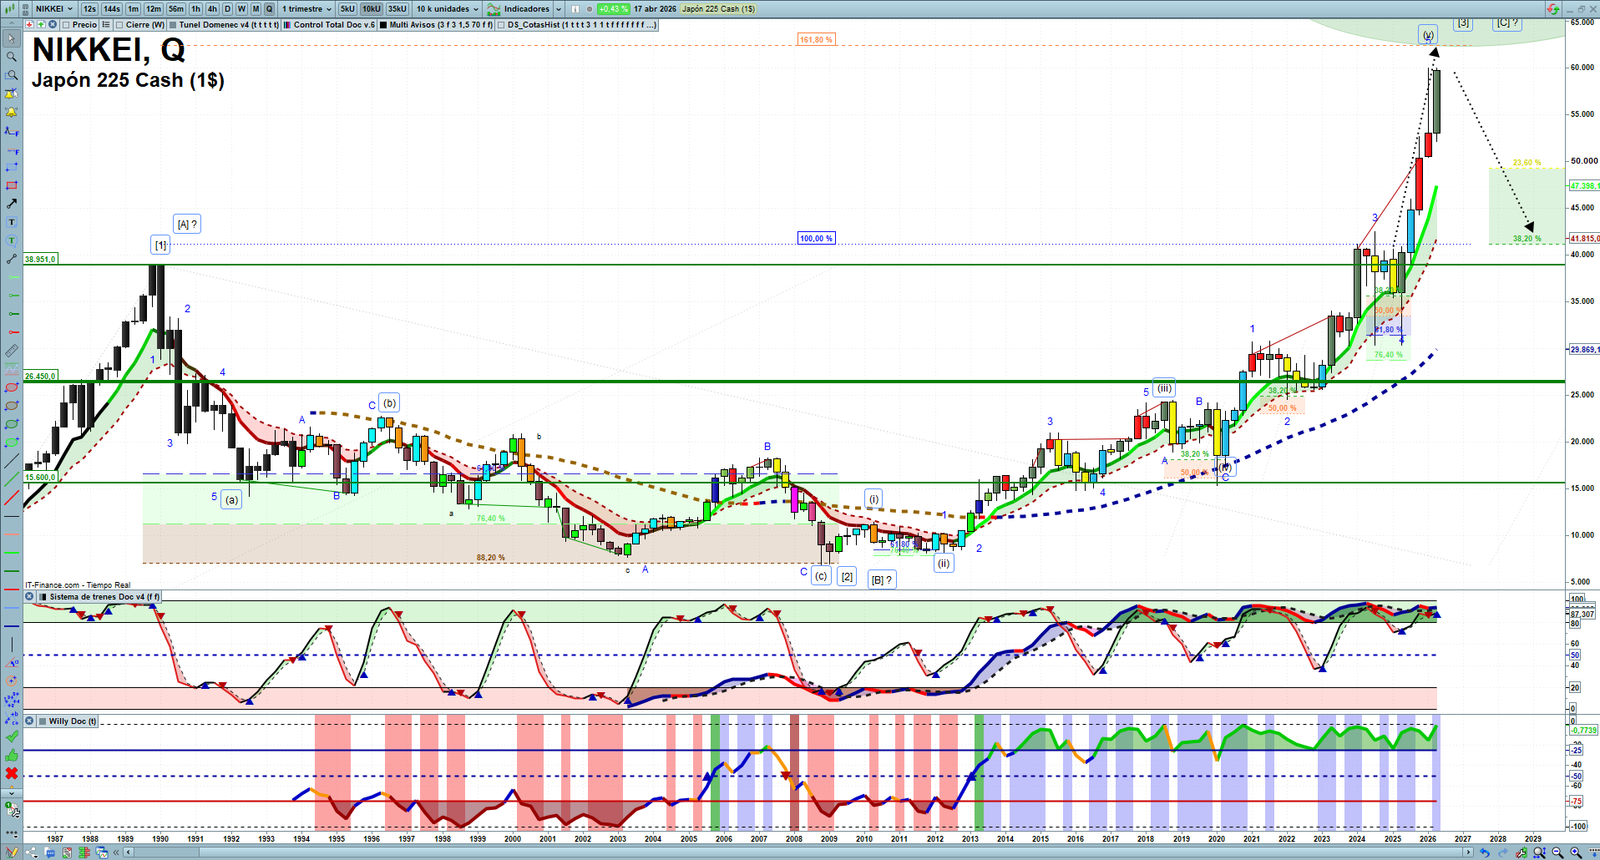
Task: Click the 35kU units button
Action: (x=397, y=9)
